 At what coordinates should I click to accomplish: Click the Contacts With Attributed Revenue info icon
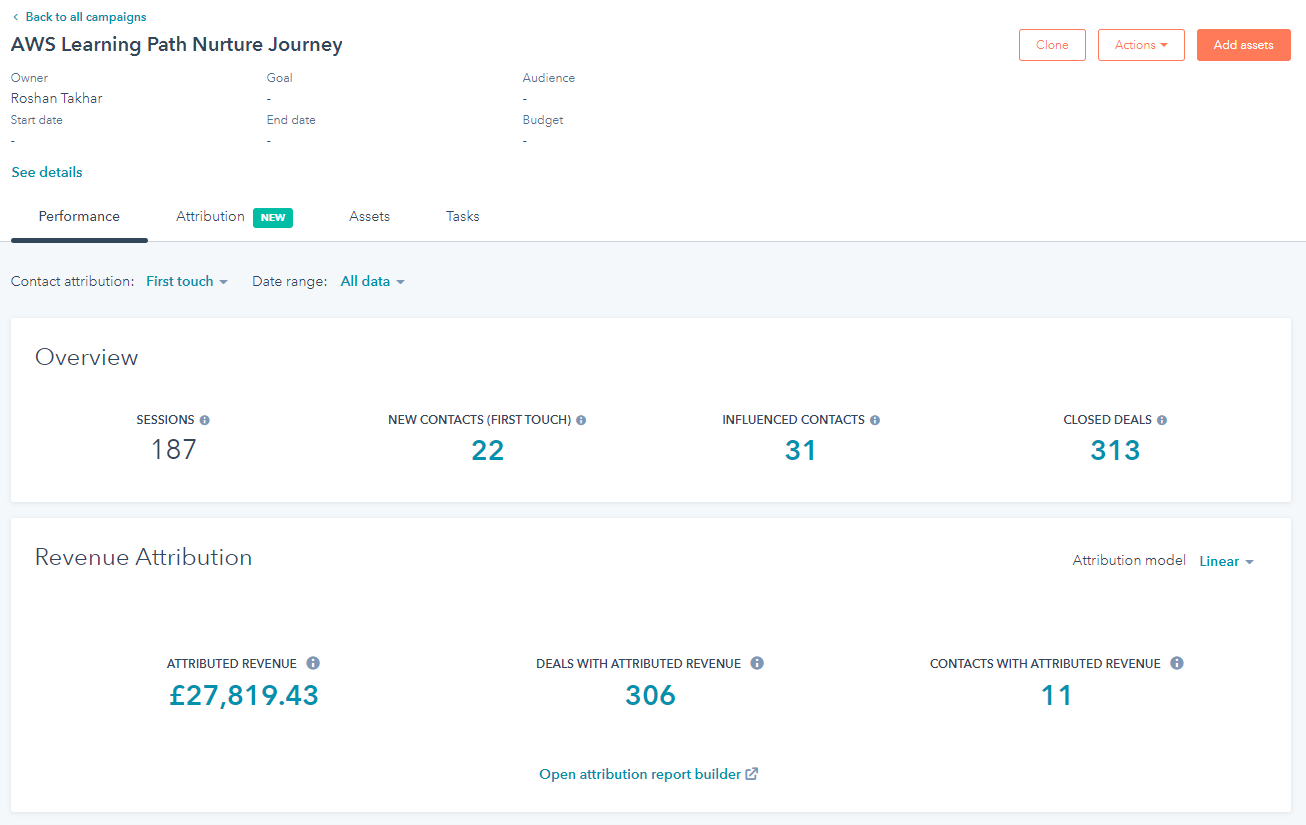[x=1177, y=663]
